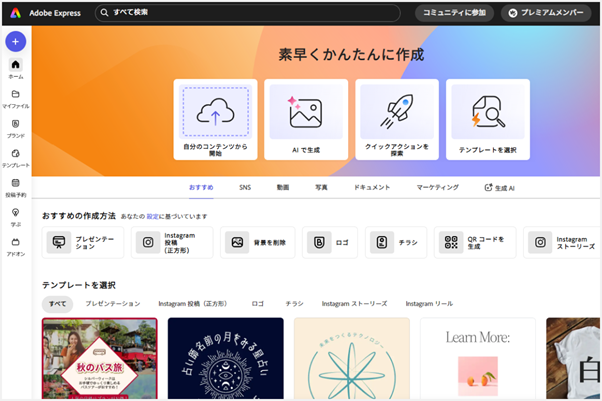The width and height of the screenshot is (602, 401).
Task: Select Instagram 投稿 (正方形) quick create icon
Action: (x=148, y=242)
